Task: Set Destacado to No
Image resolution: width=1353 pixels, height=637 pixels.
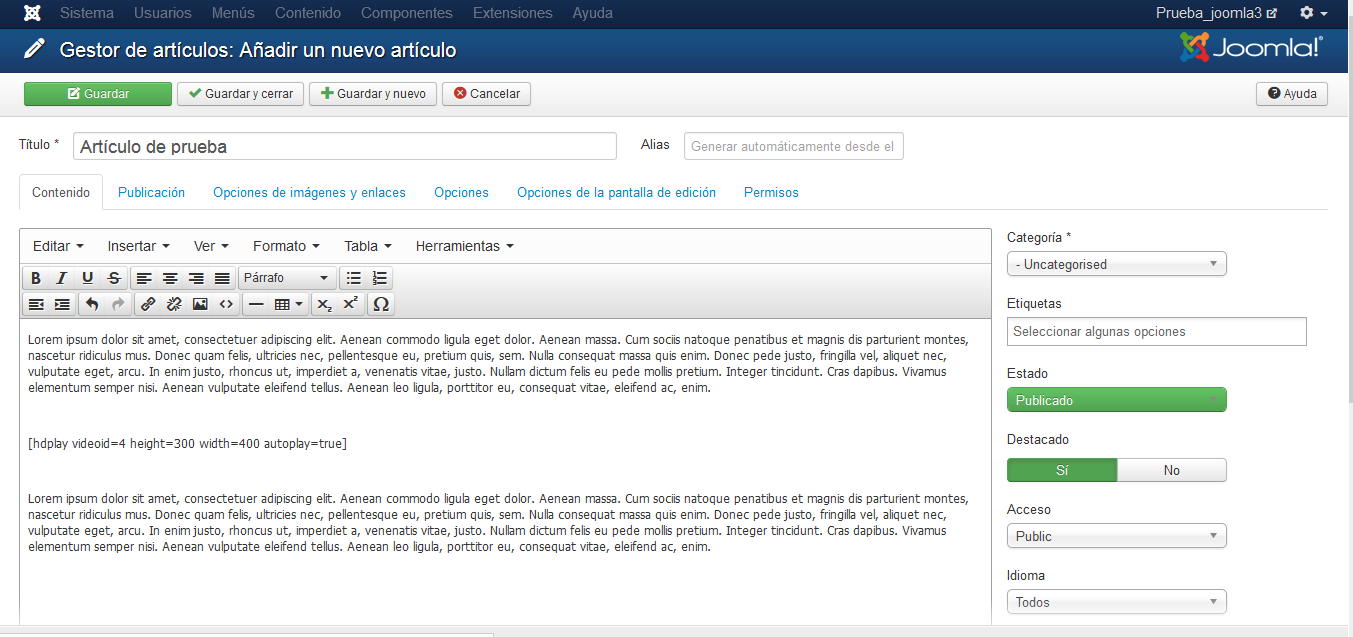Action: click(1171, 470)
